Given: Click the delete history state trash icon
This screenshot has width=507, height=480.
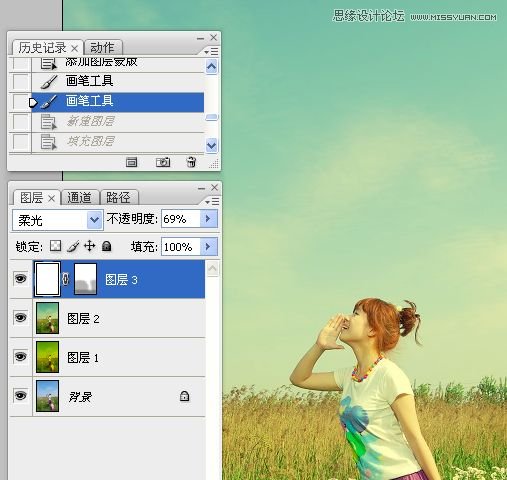Looking at the screenshot, I should tap(191, 162).
